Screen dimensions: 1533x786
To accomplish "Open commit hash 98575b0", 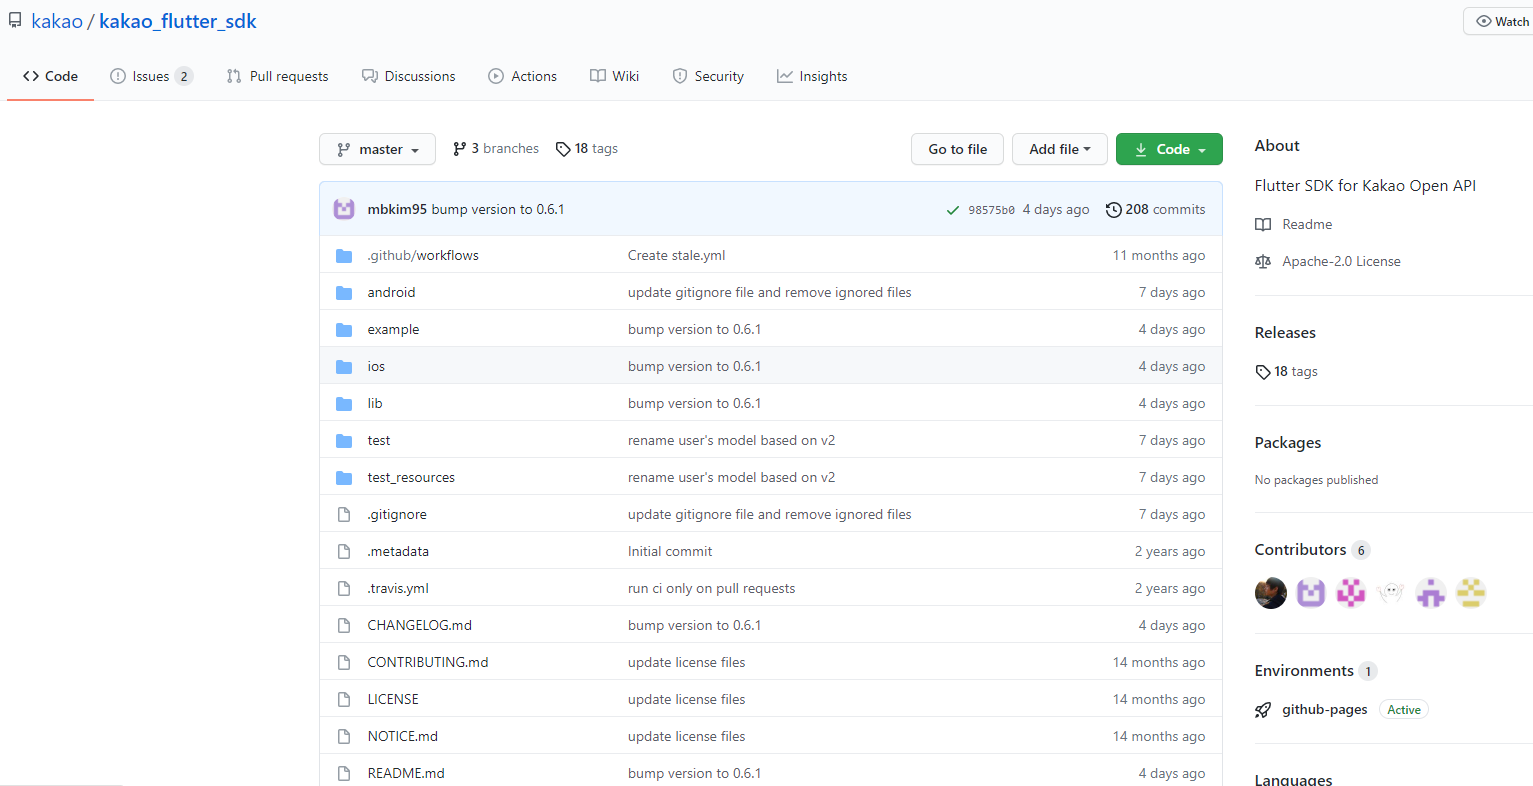I will 991,210.
